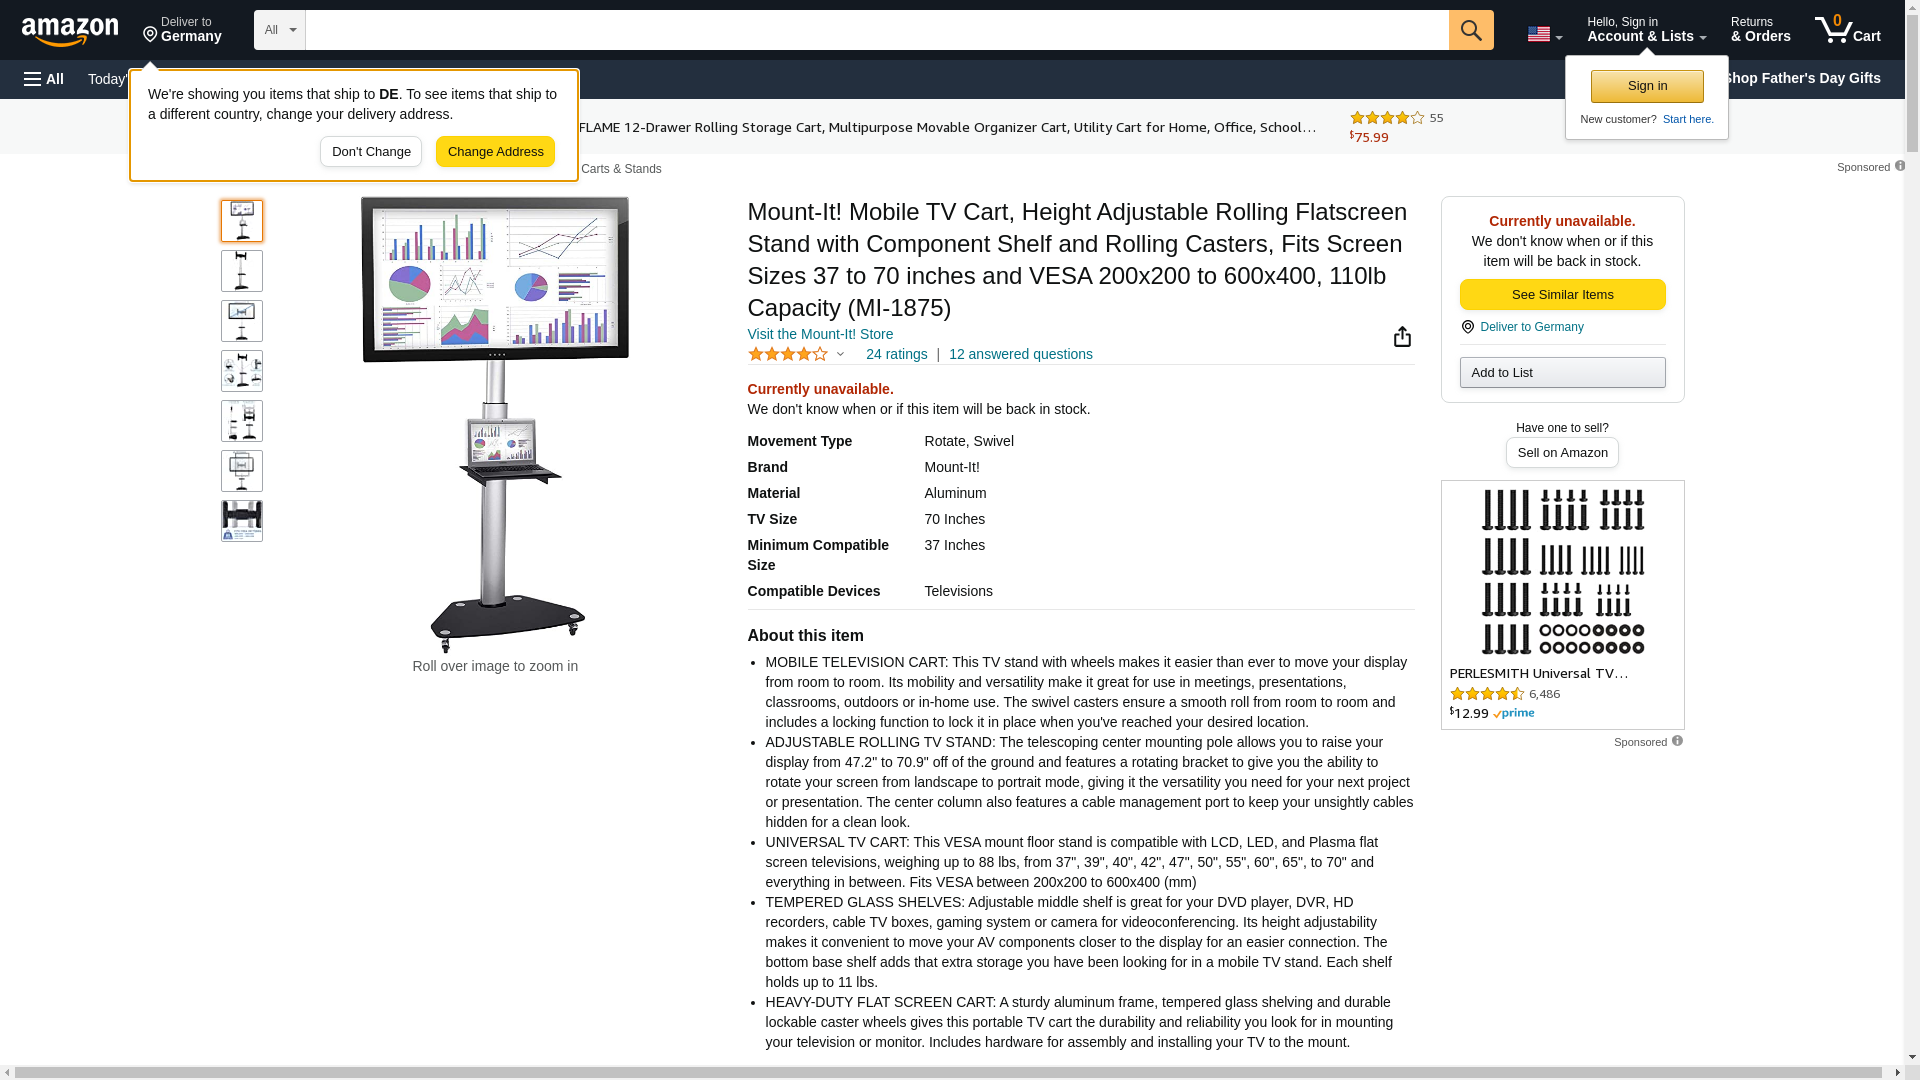Select the last product thumbnail image

(x=242, y=521)
